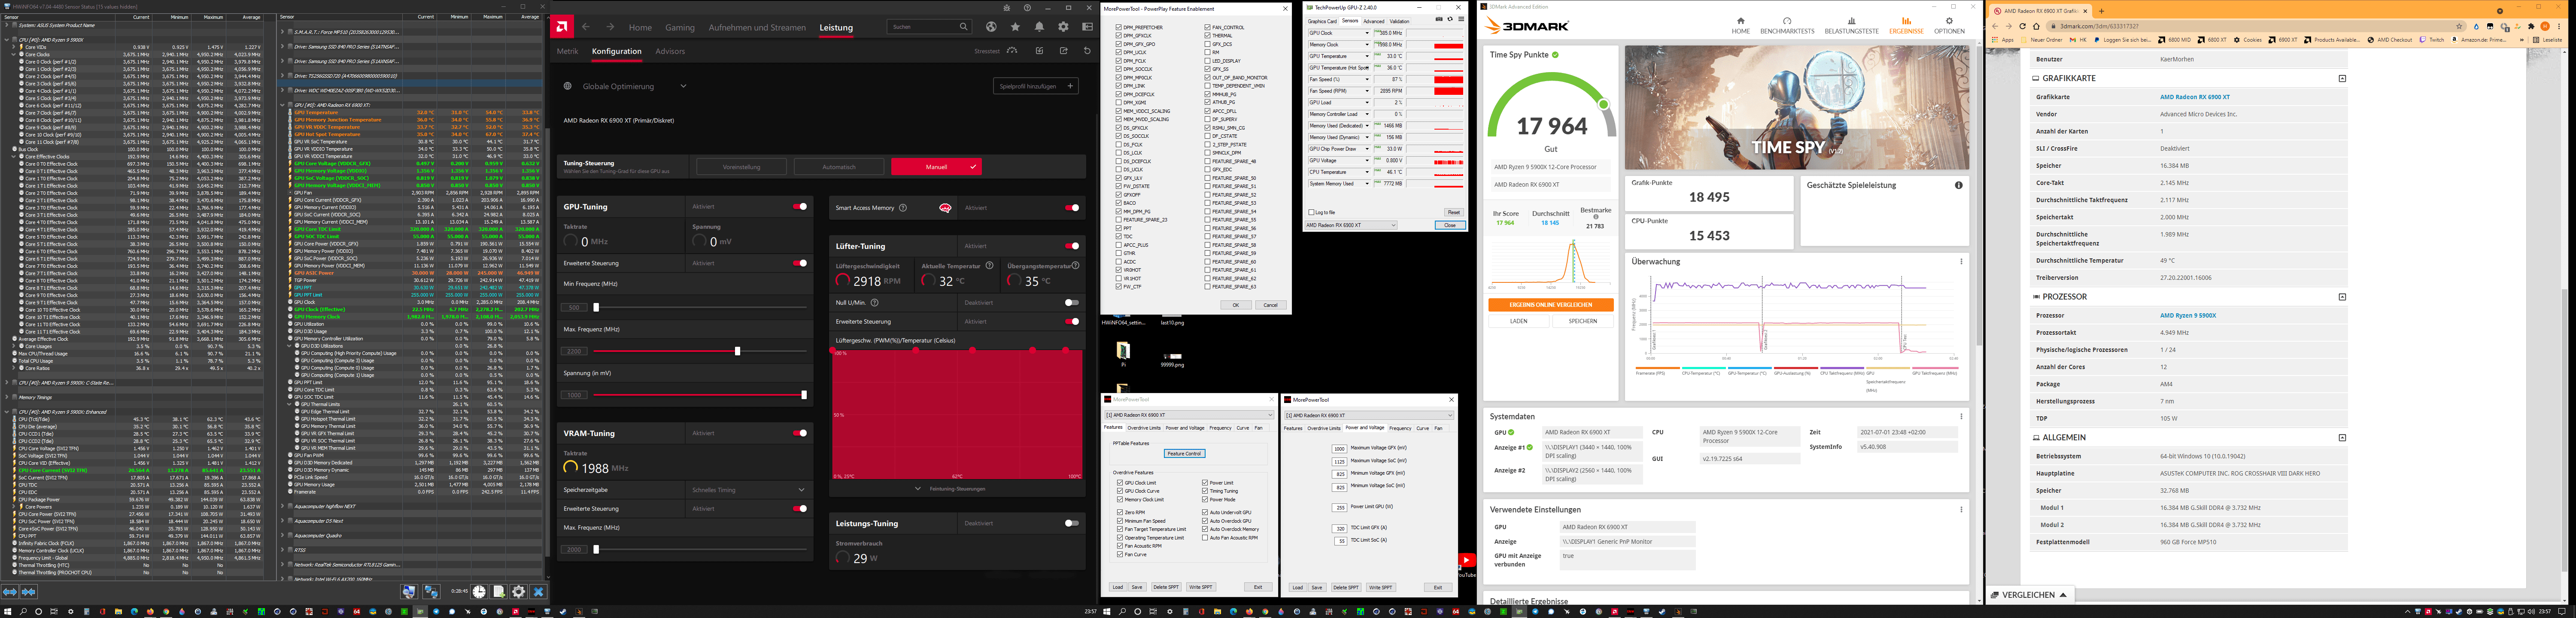The width and height of the screenshot is (2576, 618).
Task: Open GPU-Z AMD Radeon RX 6900 XT device dropdown
Action: coord(1351,225)
